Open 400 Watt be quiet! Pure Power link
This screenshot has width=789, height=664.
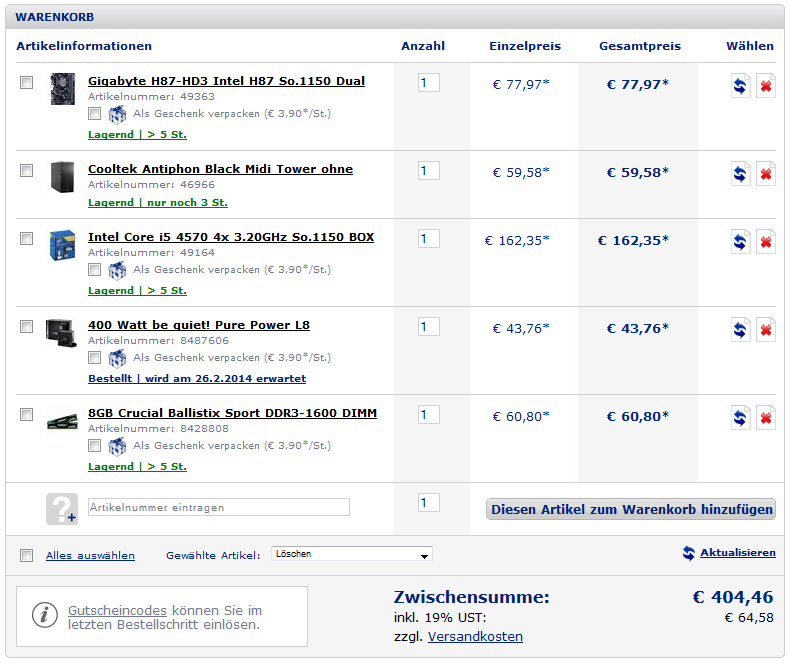pyautogui.click(x=199, y=325)
